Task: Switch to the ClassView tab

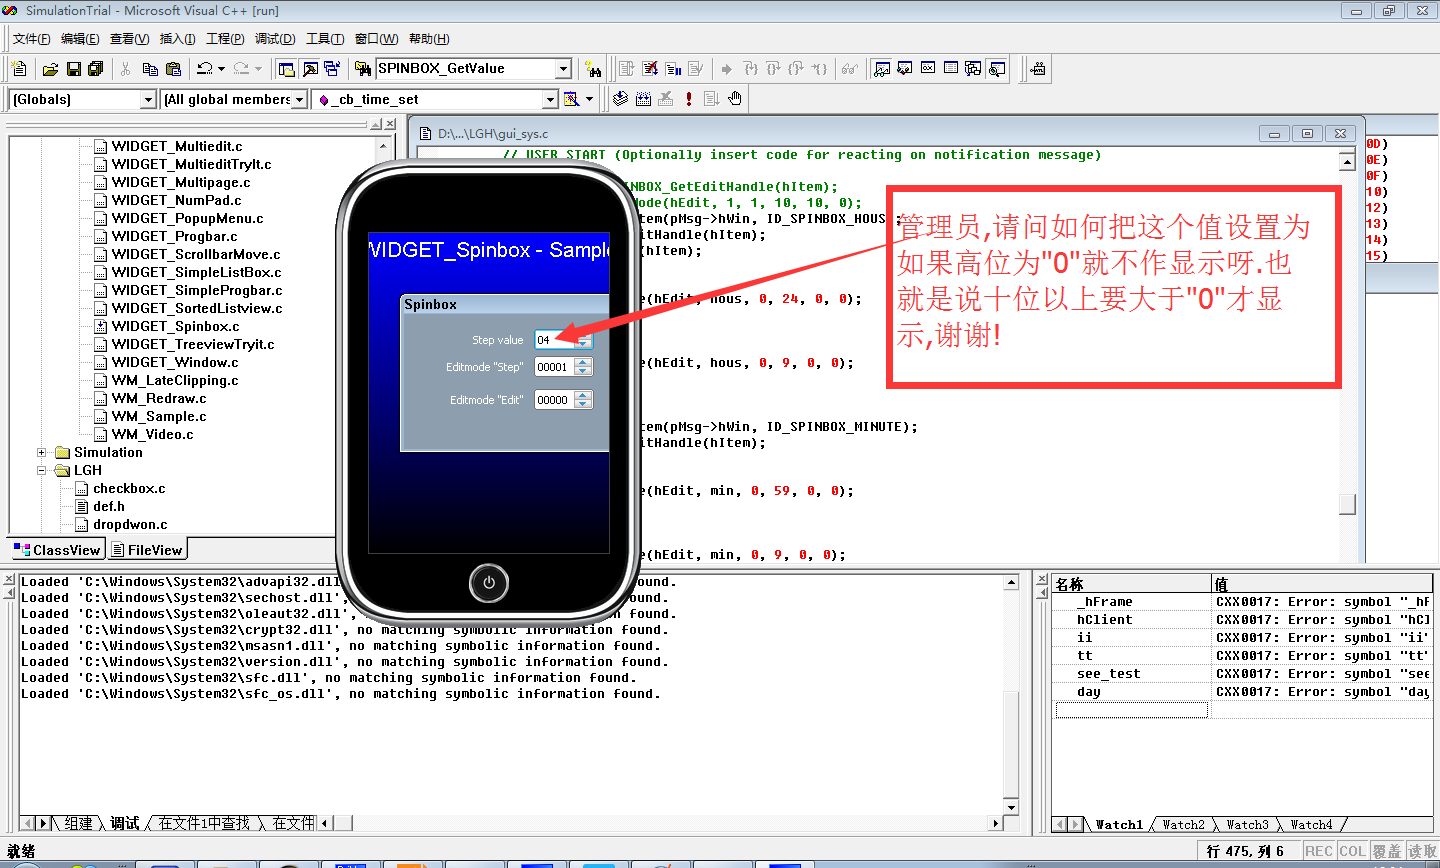Action: coord(58,550)
